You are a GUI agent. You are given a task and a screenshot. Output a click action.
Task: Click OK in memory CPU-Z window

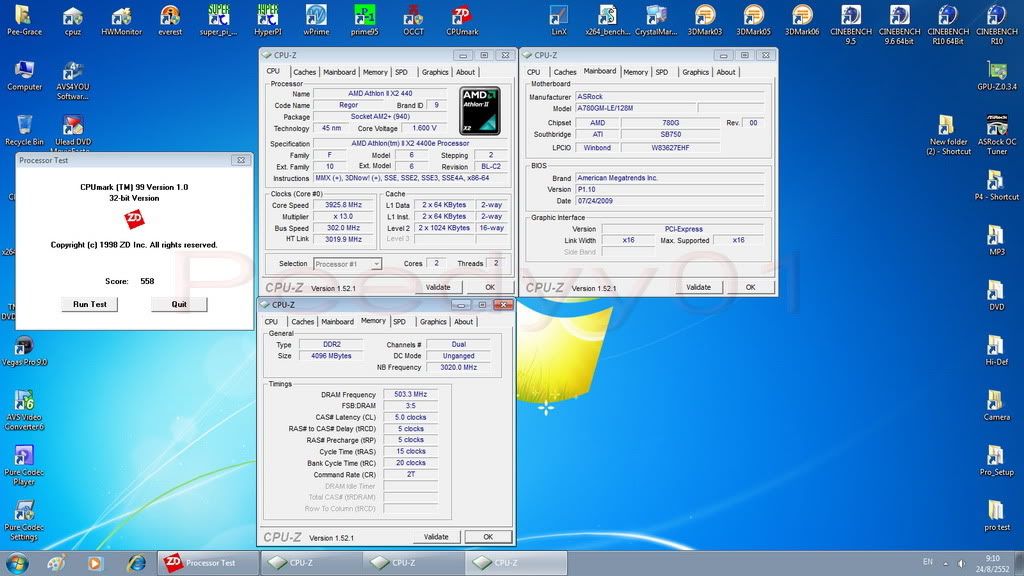488,537
